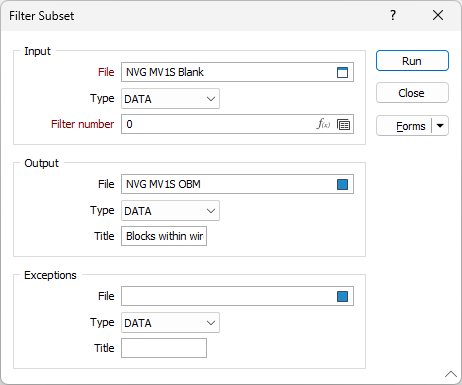Focus the Exceptions Title field
462x385 pixels.
click(164, 348)
